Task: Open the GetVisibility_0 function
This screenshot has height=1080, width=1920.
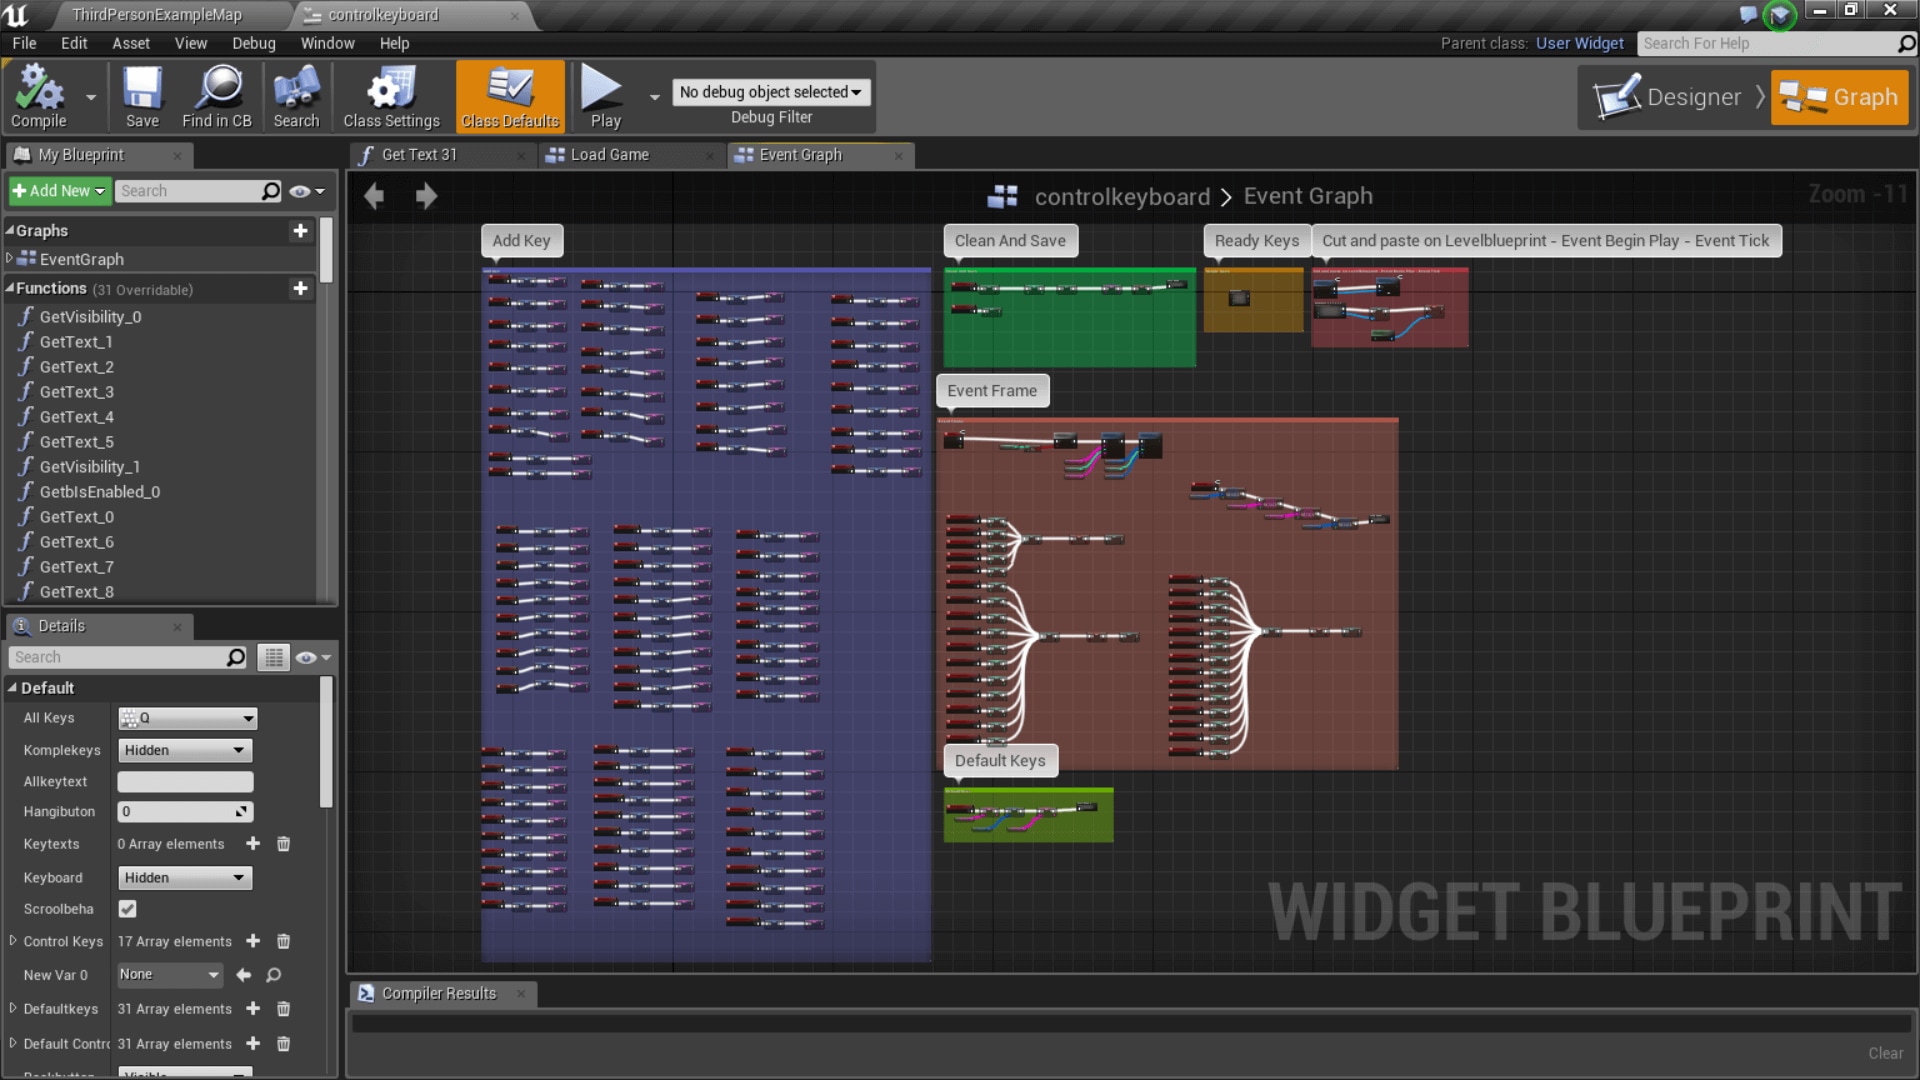Action: pyautogui.click(x=91, y=316)
